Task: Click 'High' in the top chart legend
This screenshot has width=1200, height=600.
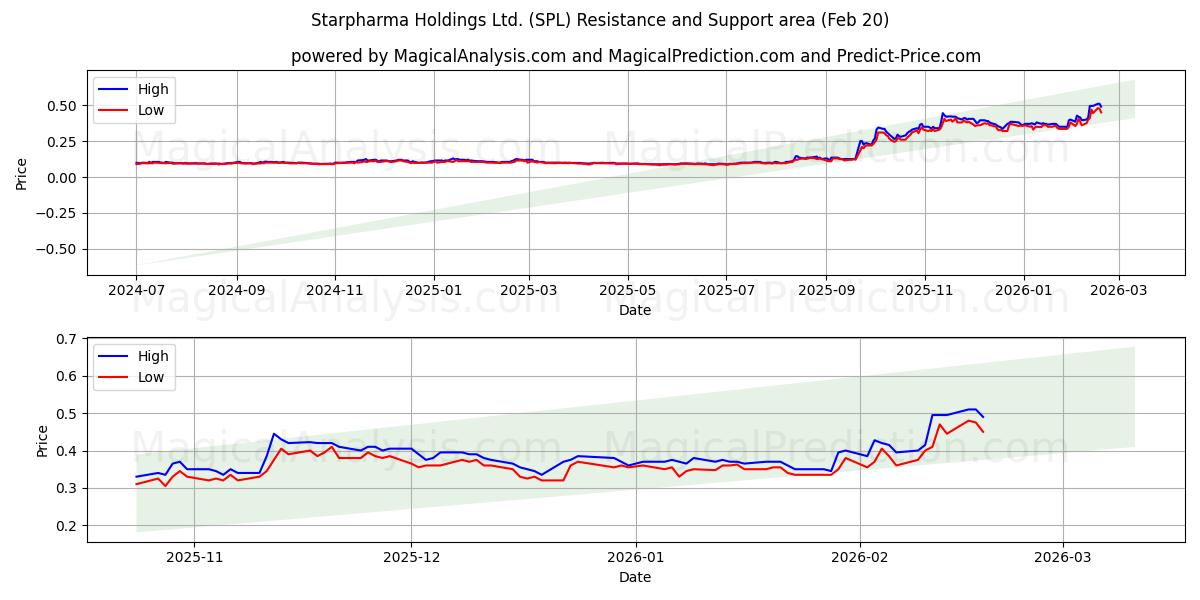Action: click(153, 89)
